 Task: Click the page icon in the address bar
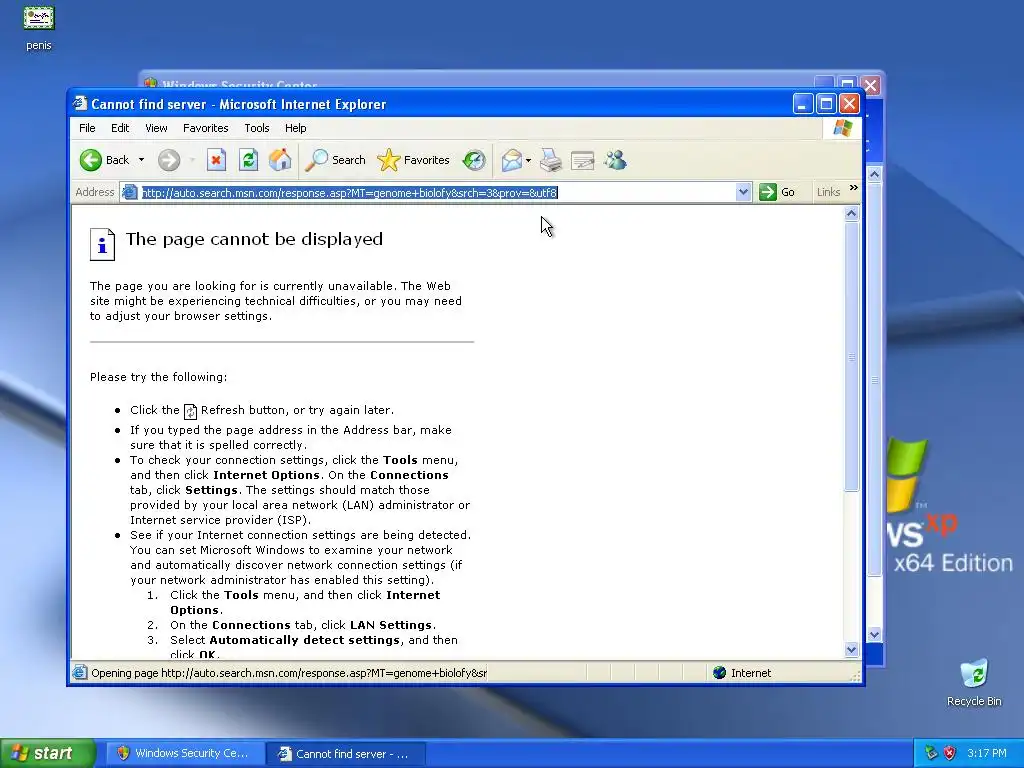pyautogui.click(x=130, y=192)
